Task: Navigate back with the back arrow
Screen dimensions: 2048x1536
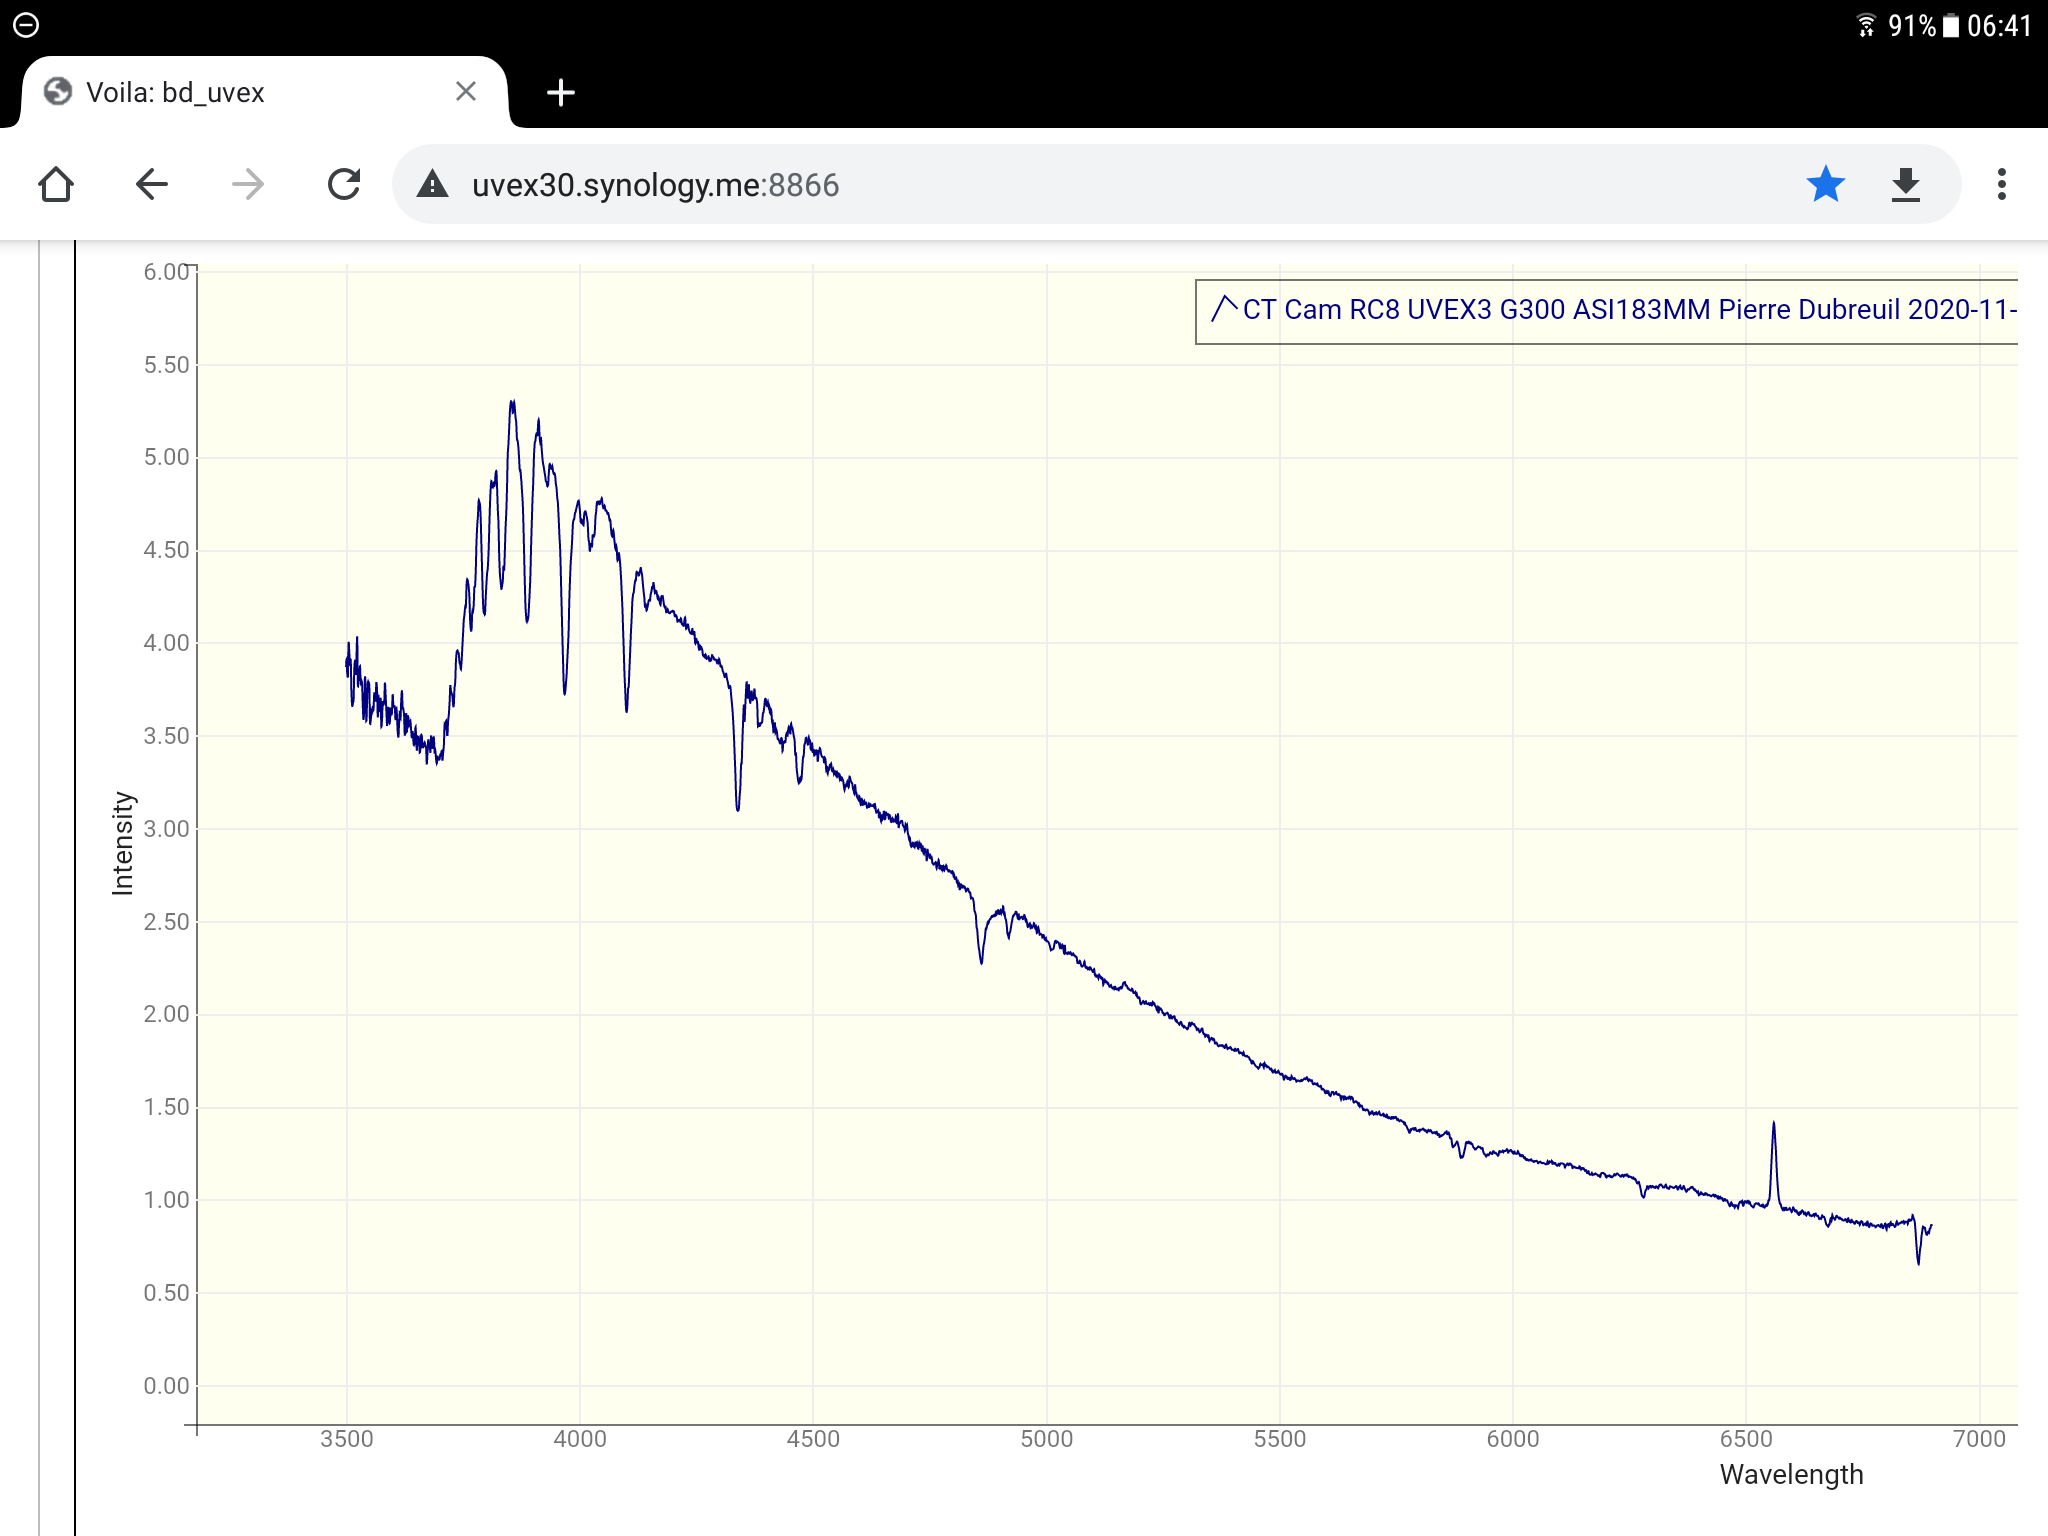Action: click(152, 185)
